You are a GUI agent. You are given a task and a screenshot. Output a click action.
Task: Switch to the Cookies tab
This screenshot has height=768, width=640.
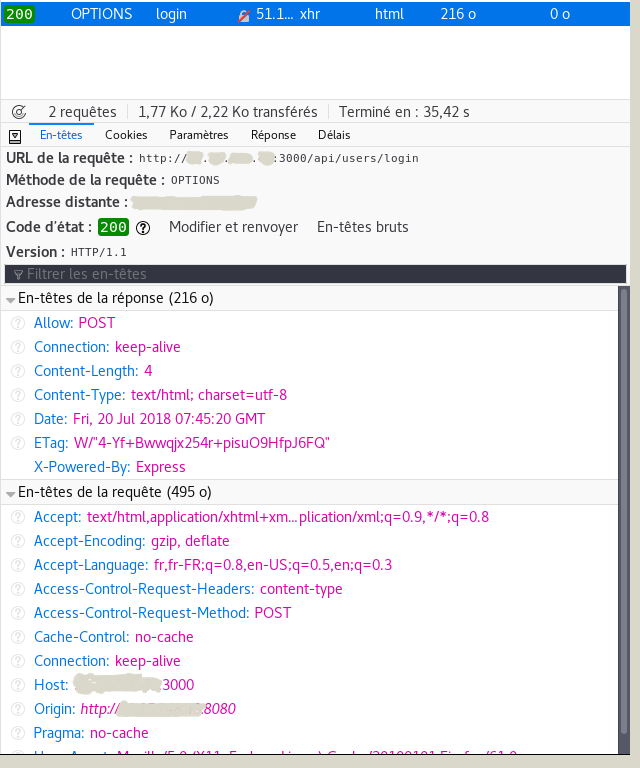click(126, 135)
